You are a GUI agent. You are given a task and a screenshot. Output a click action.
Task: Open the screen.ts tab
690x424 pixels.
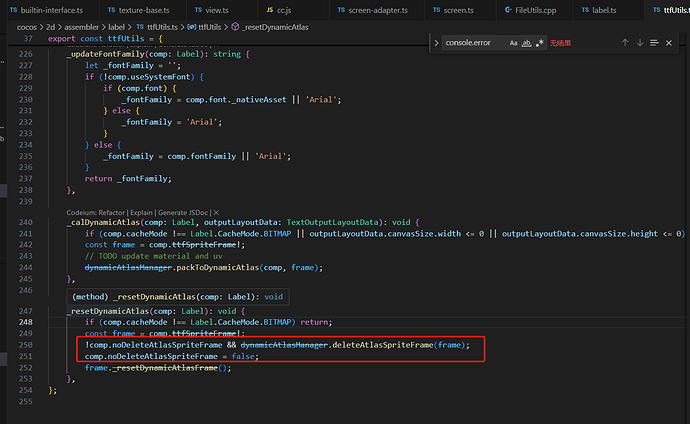(453, 10)
